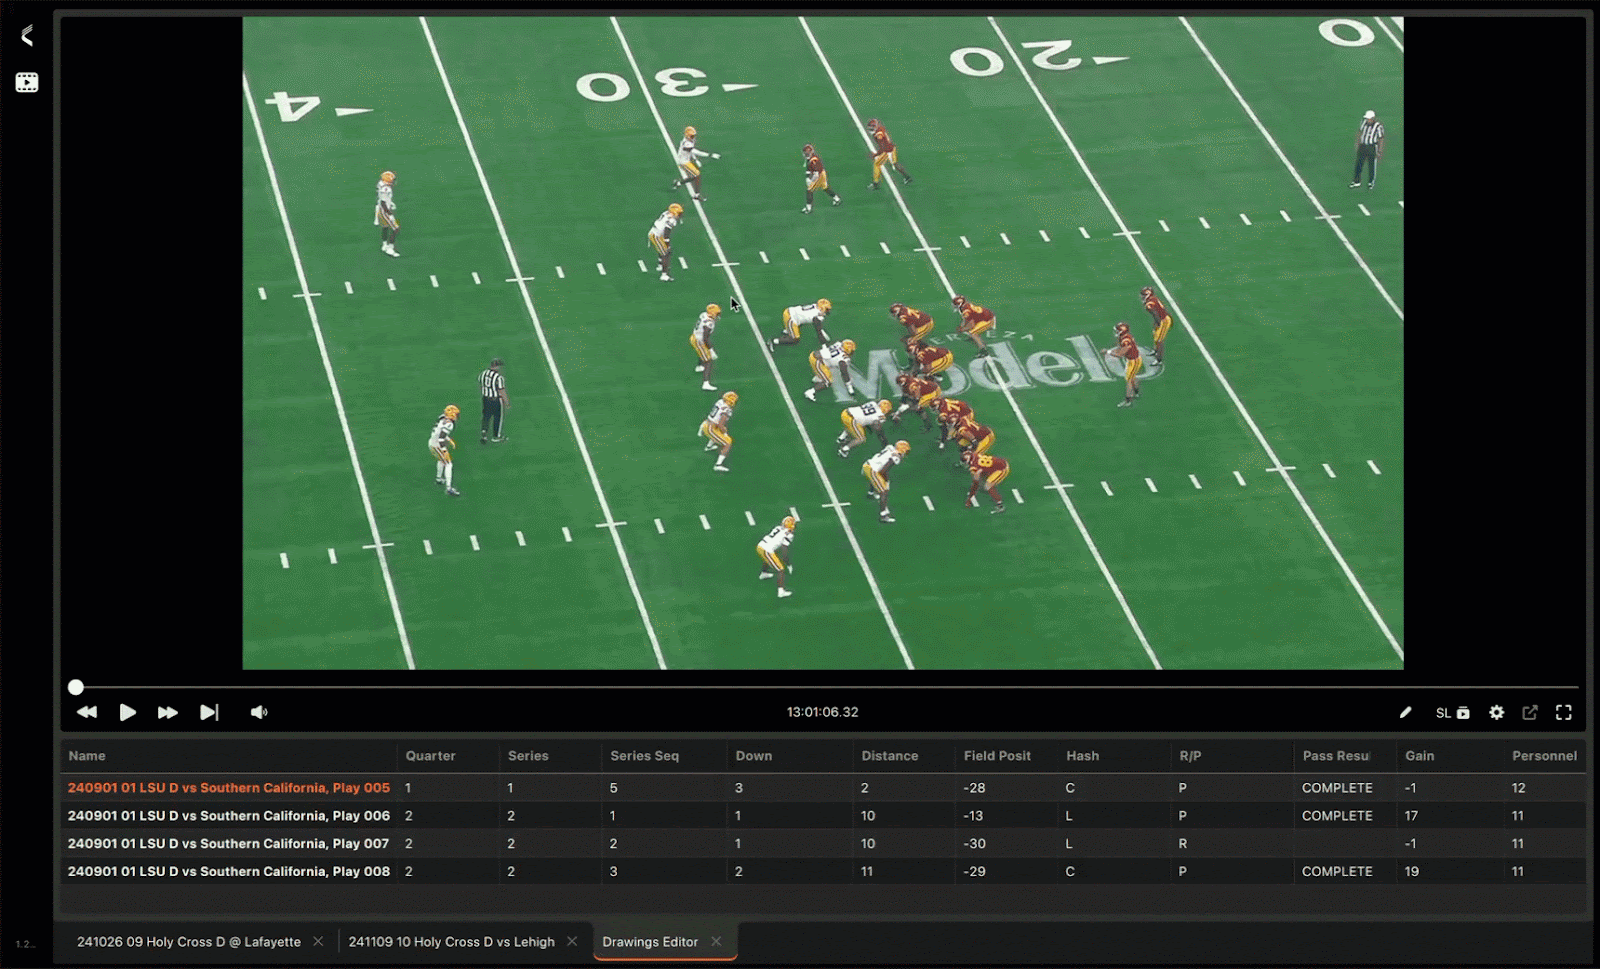Skip to the next play

pyautogui.click(x=209, y=712)
